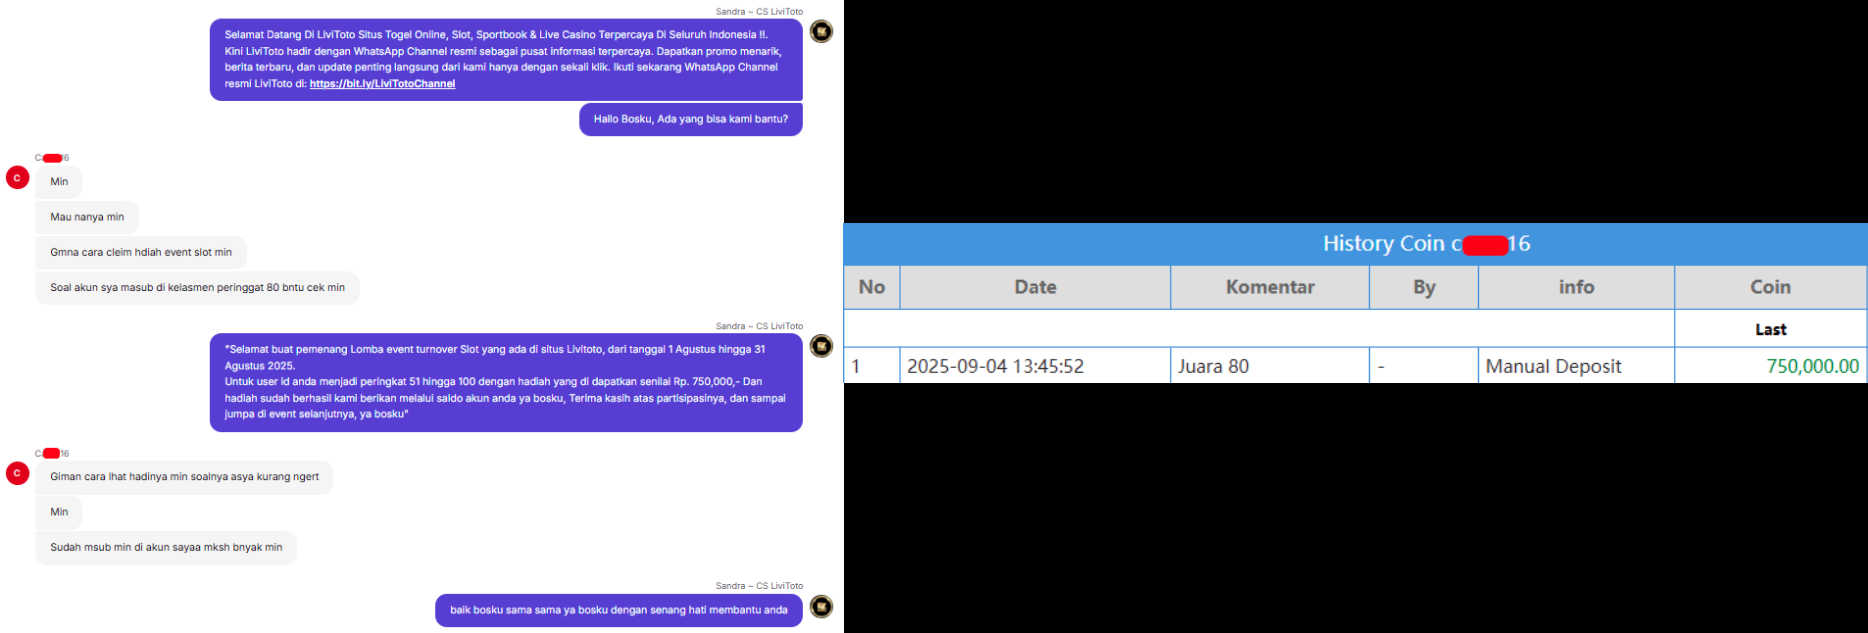Select the date cell '2025-09-04 13:45:52'

click(1035, 366)
